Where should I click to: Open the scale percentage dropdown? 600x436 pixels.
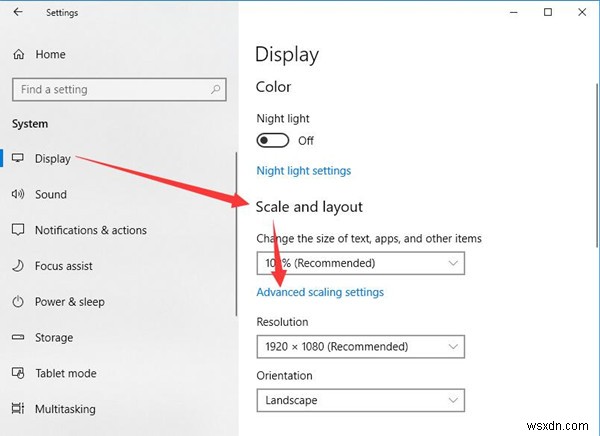pos(361,263)
